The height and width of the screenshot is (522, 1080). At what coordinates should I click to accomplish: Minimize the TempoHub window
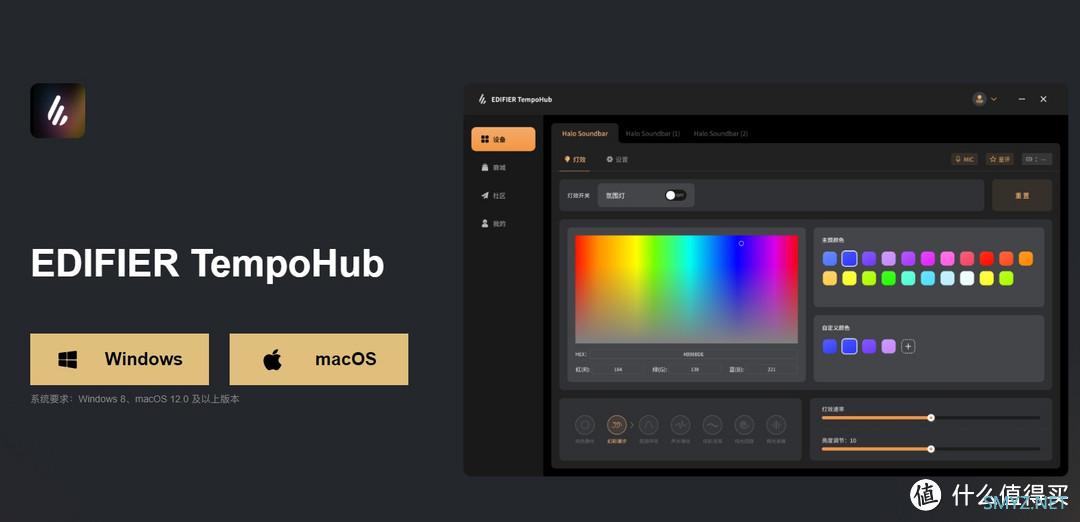click(x=1022, y=99)
